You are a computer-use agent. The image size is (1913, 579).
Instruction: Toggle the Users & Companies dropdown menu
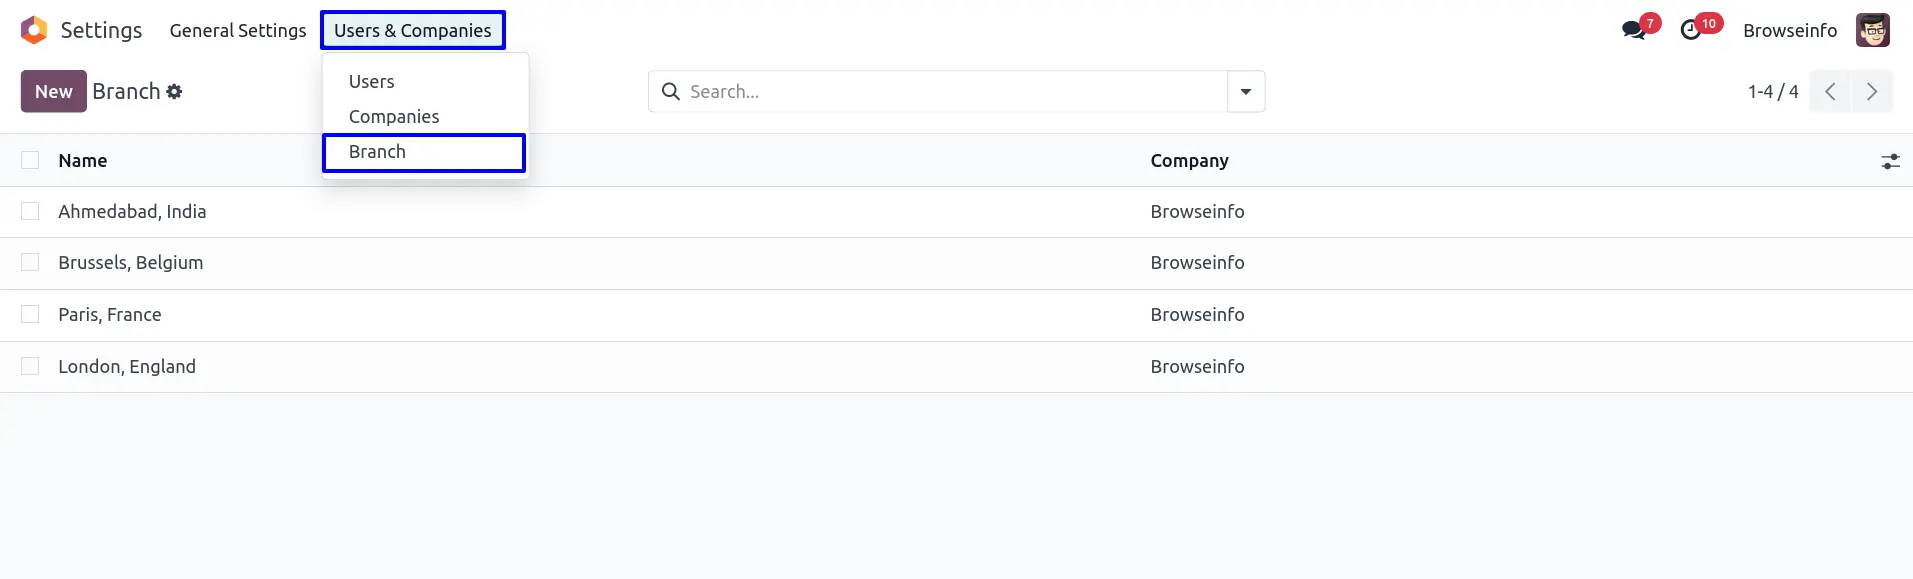[x=412, y=30]
